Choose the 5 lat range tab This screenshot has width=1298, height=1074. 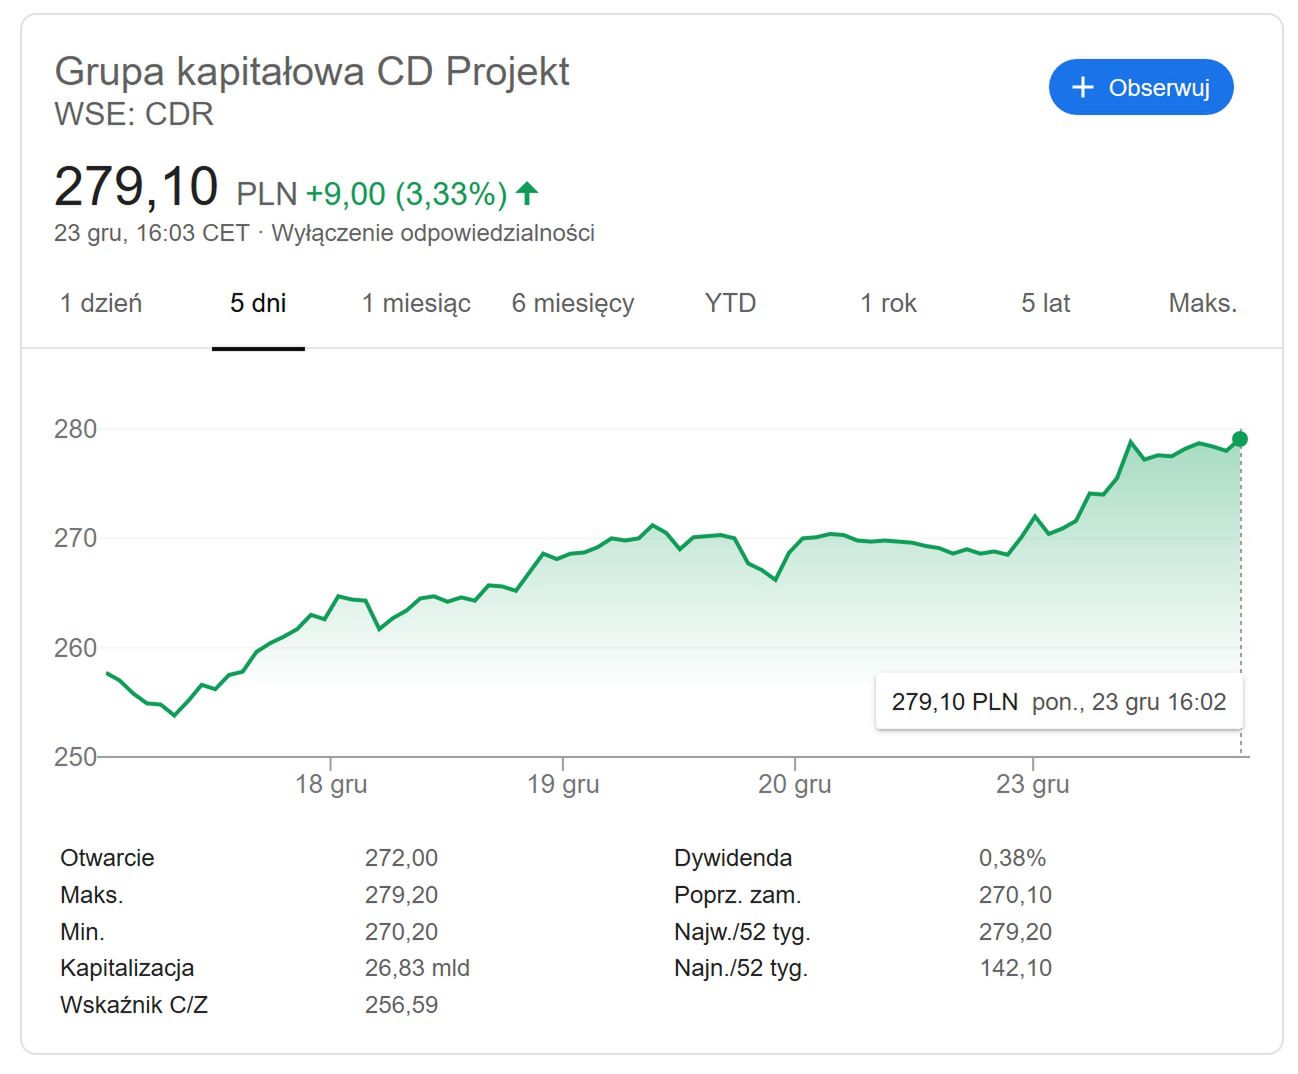tap(1045, 303)
